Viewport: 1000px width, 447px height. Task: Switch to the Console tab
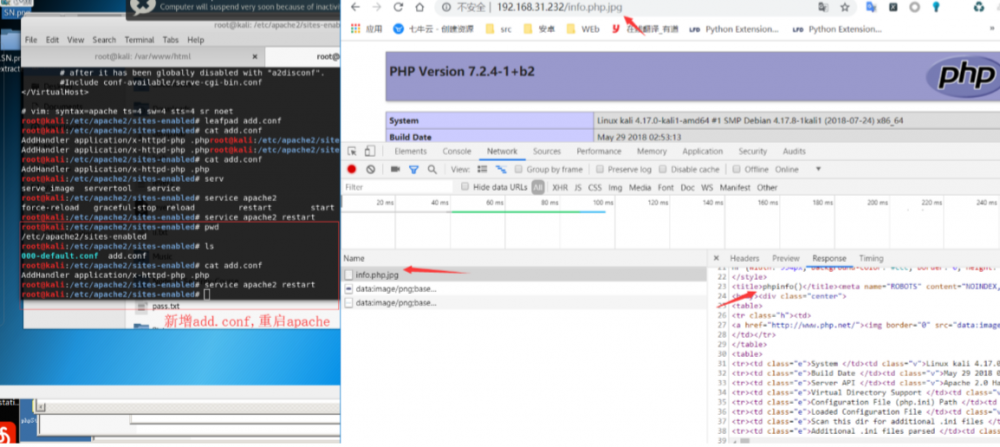457,151
